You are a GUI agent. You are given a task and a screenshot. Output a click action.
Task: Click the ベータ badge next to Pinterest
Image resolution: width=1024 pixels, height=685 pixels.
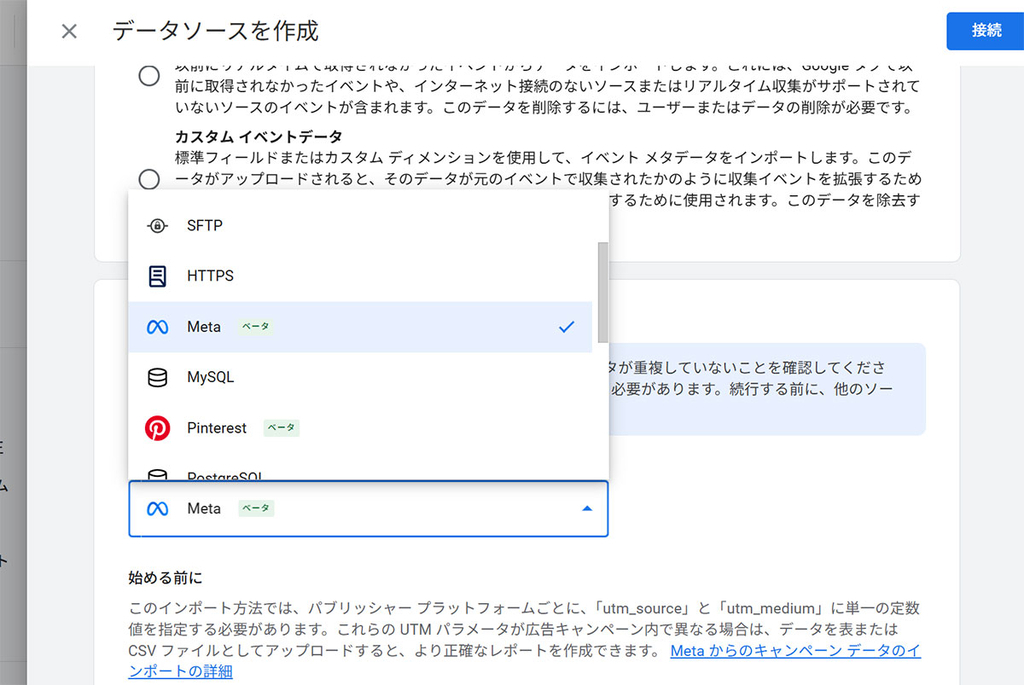click(281, 428)
